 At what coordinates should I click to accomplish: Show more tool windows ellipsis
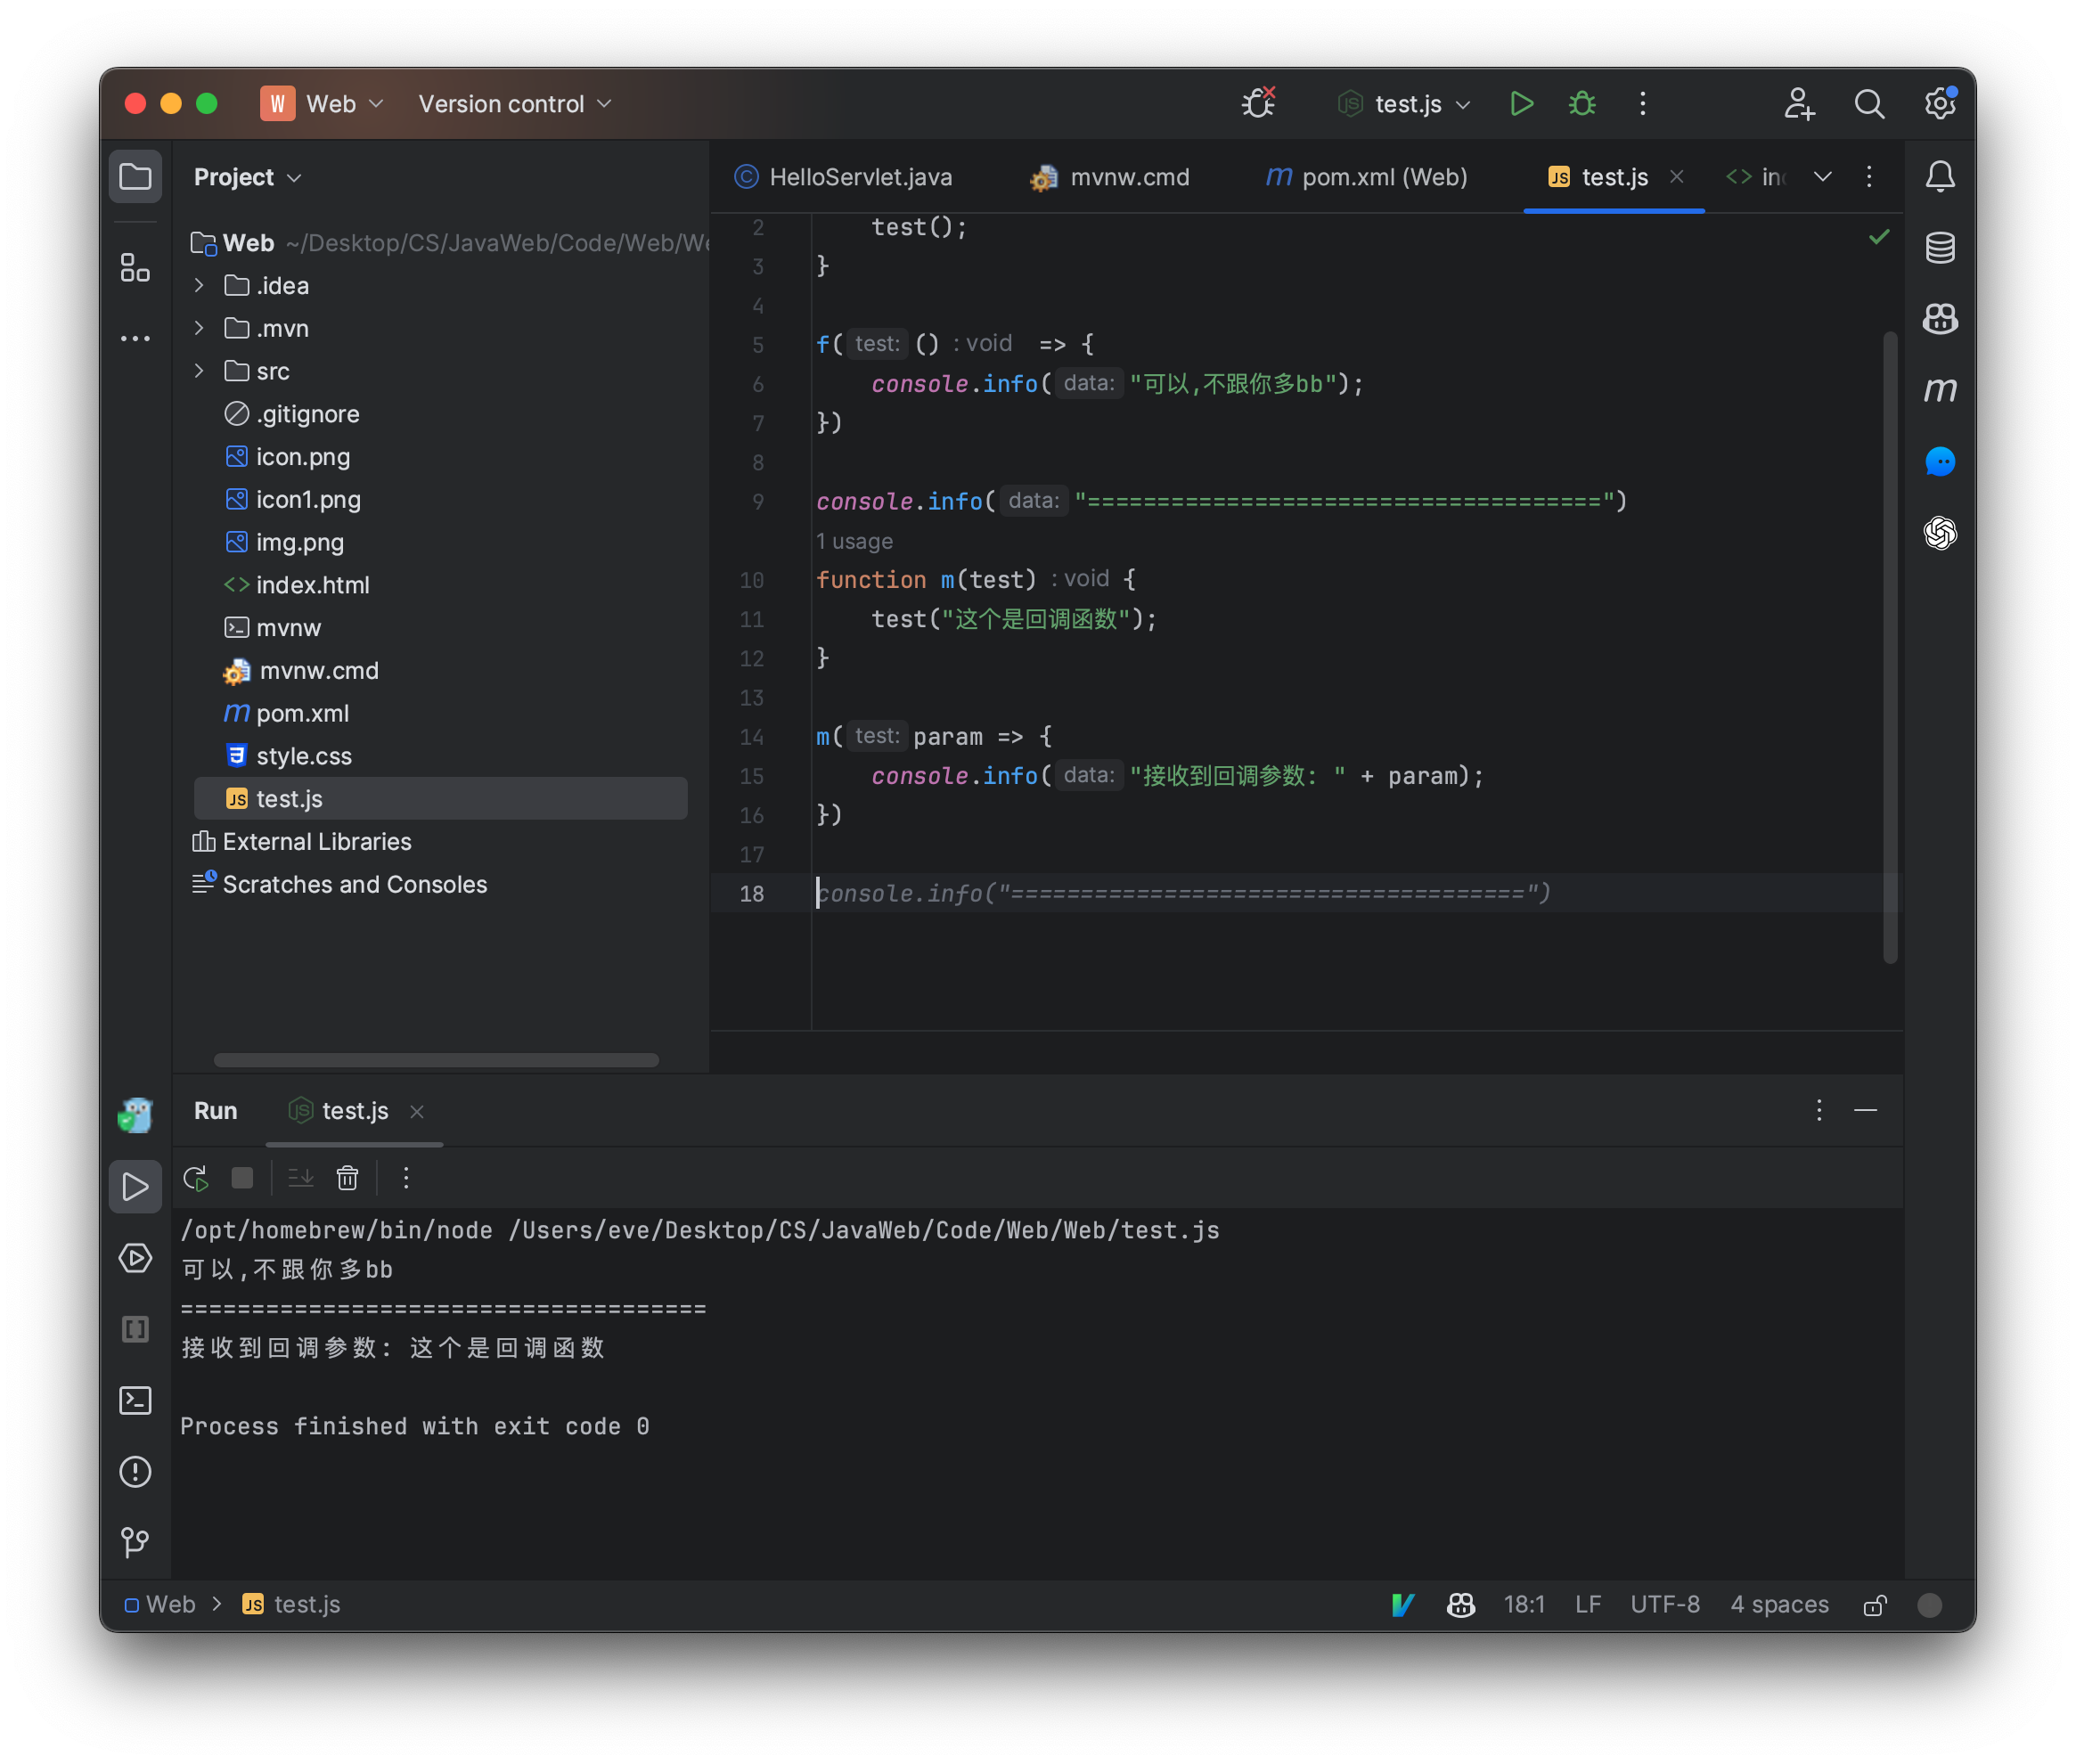pos(135,339)
